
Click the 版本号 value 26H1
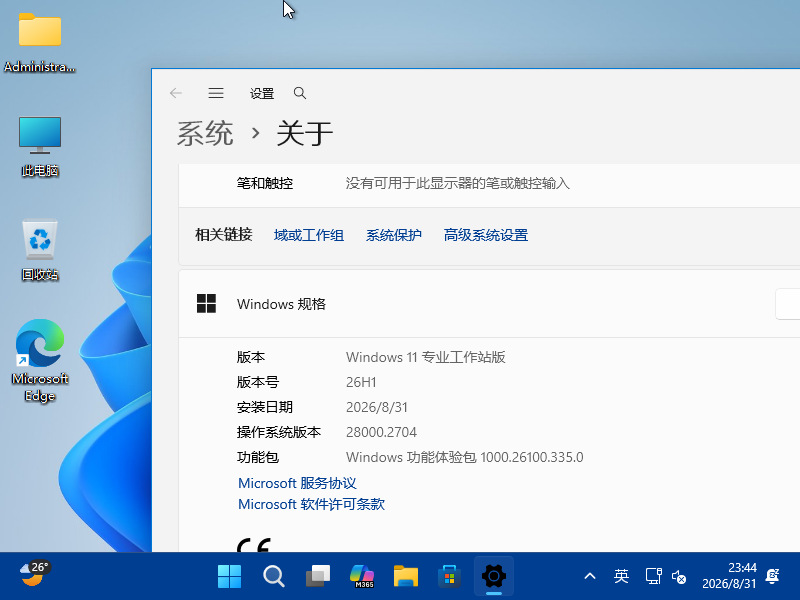(361, 382)
